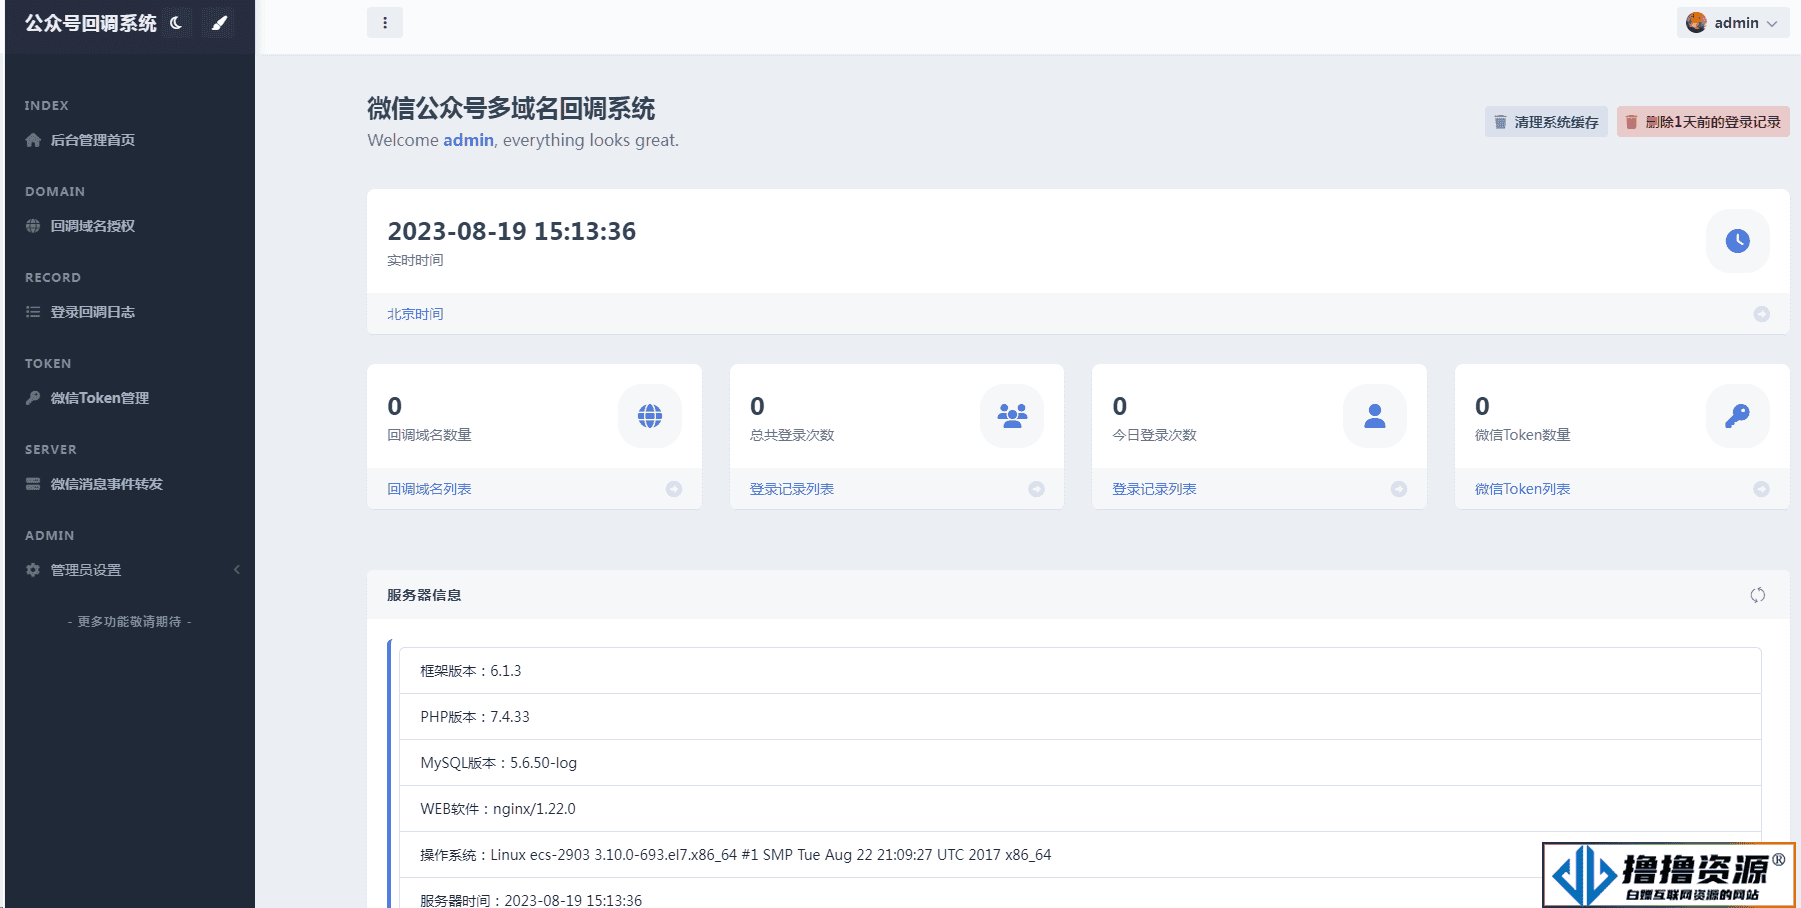Click the list icon beside 登录回调日志
Viewport: 1801px width, 908px height.
click(x=33, y=312)
